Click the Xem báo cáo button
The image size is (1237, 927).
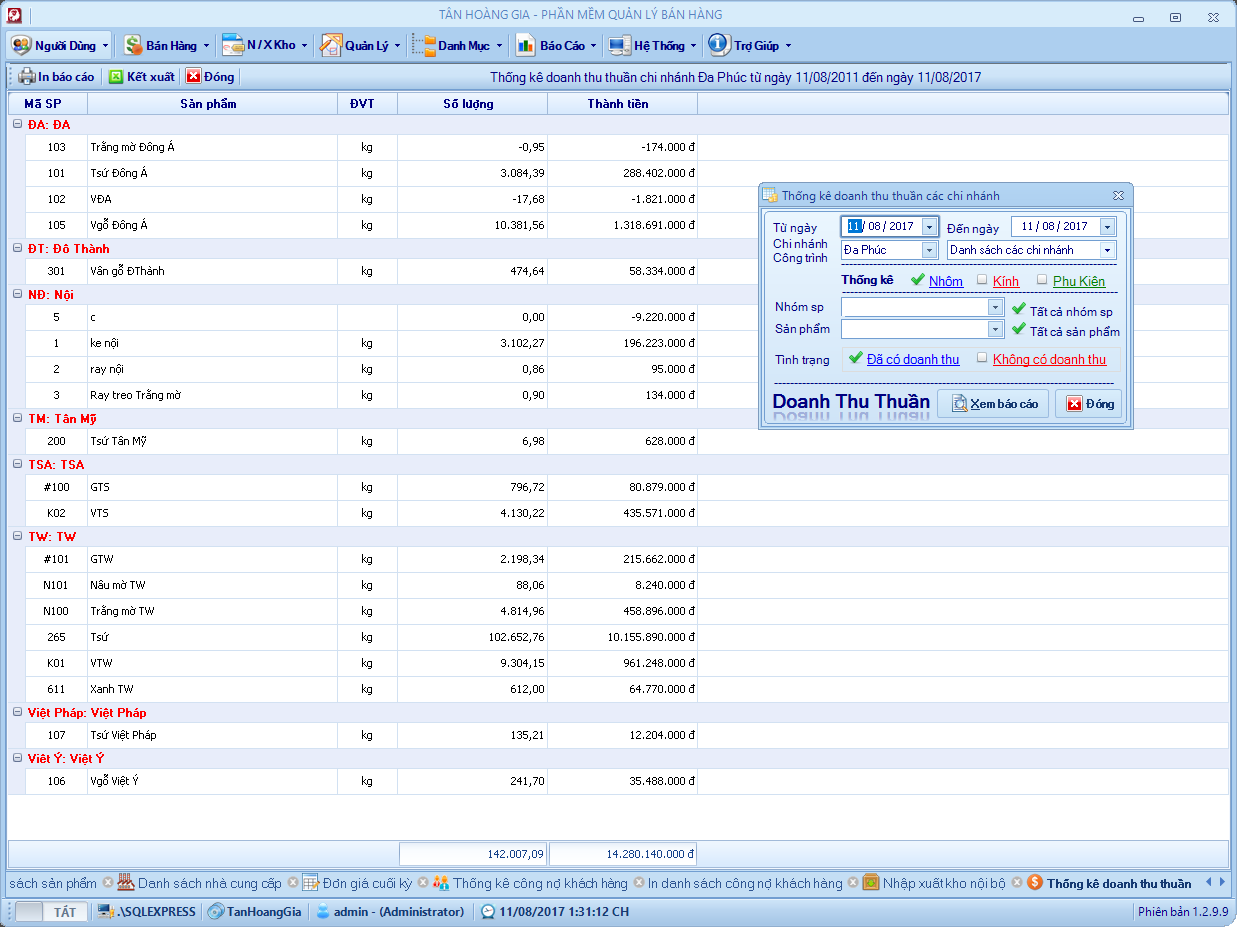[993, 404]
